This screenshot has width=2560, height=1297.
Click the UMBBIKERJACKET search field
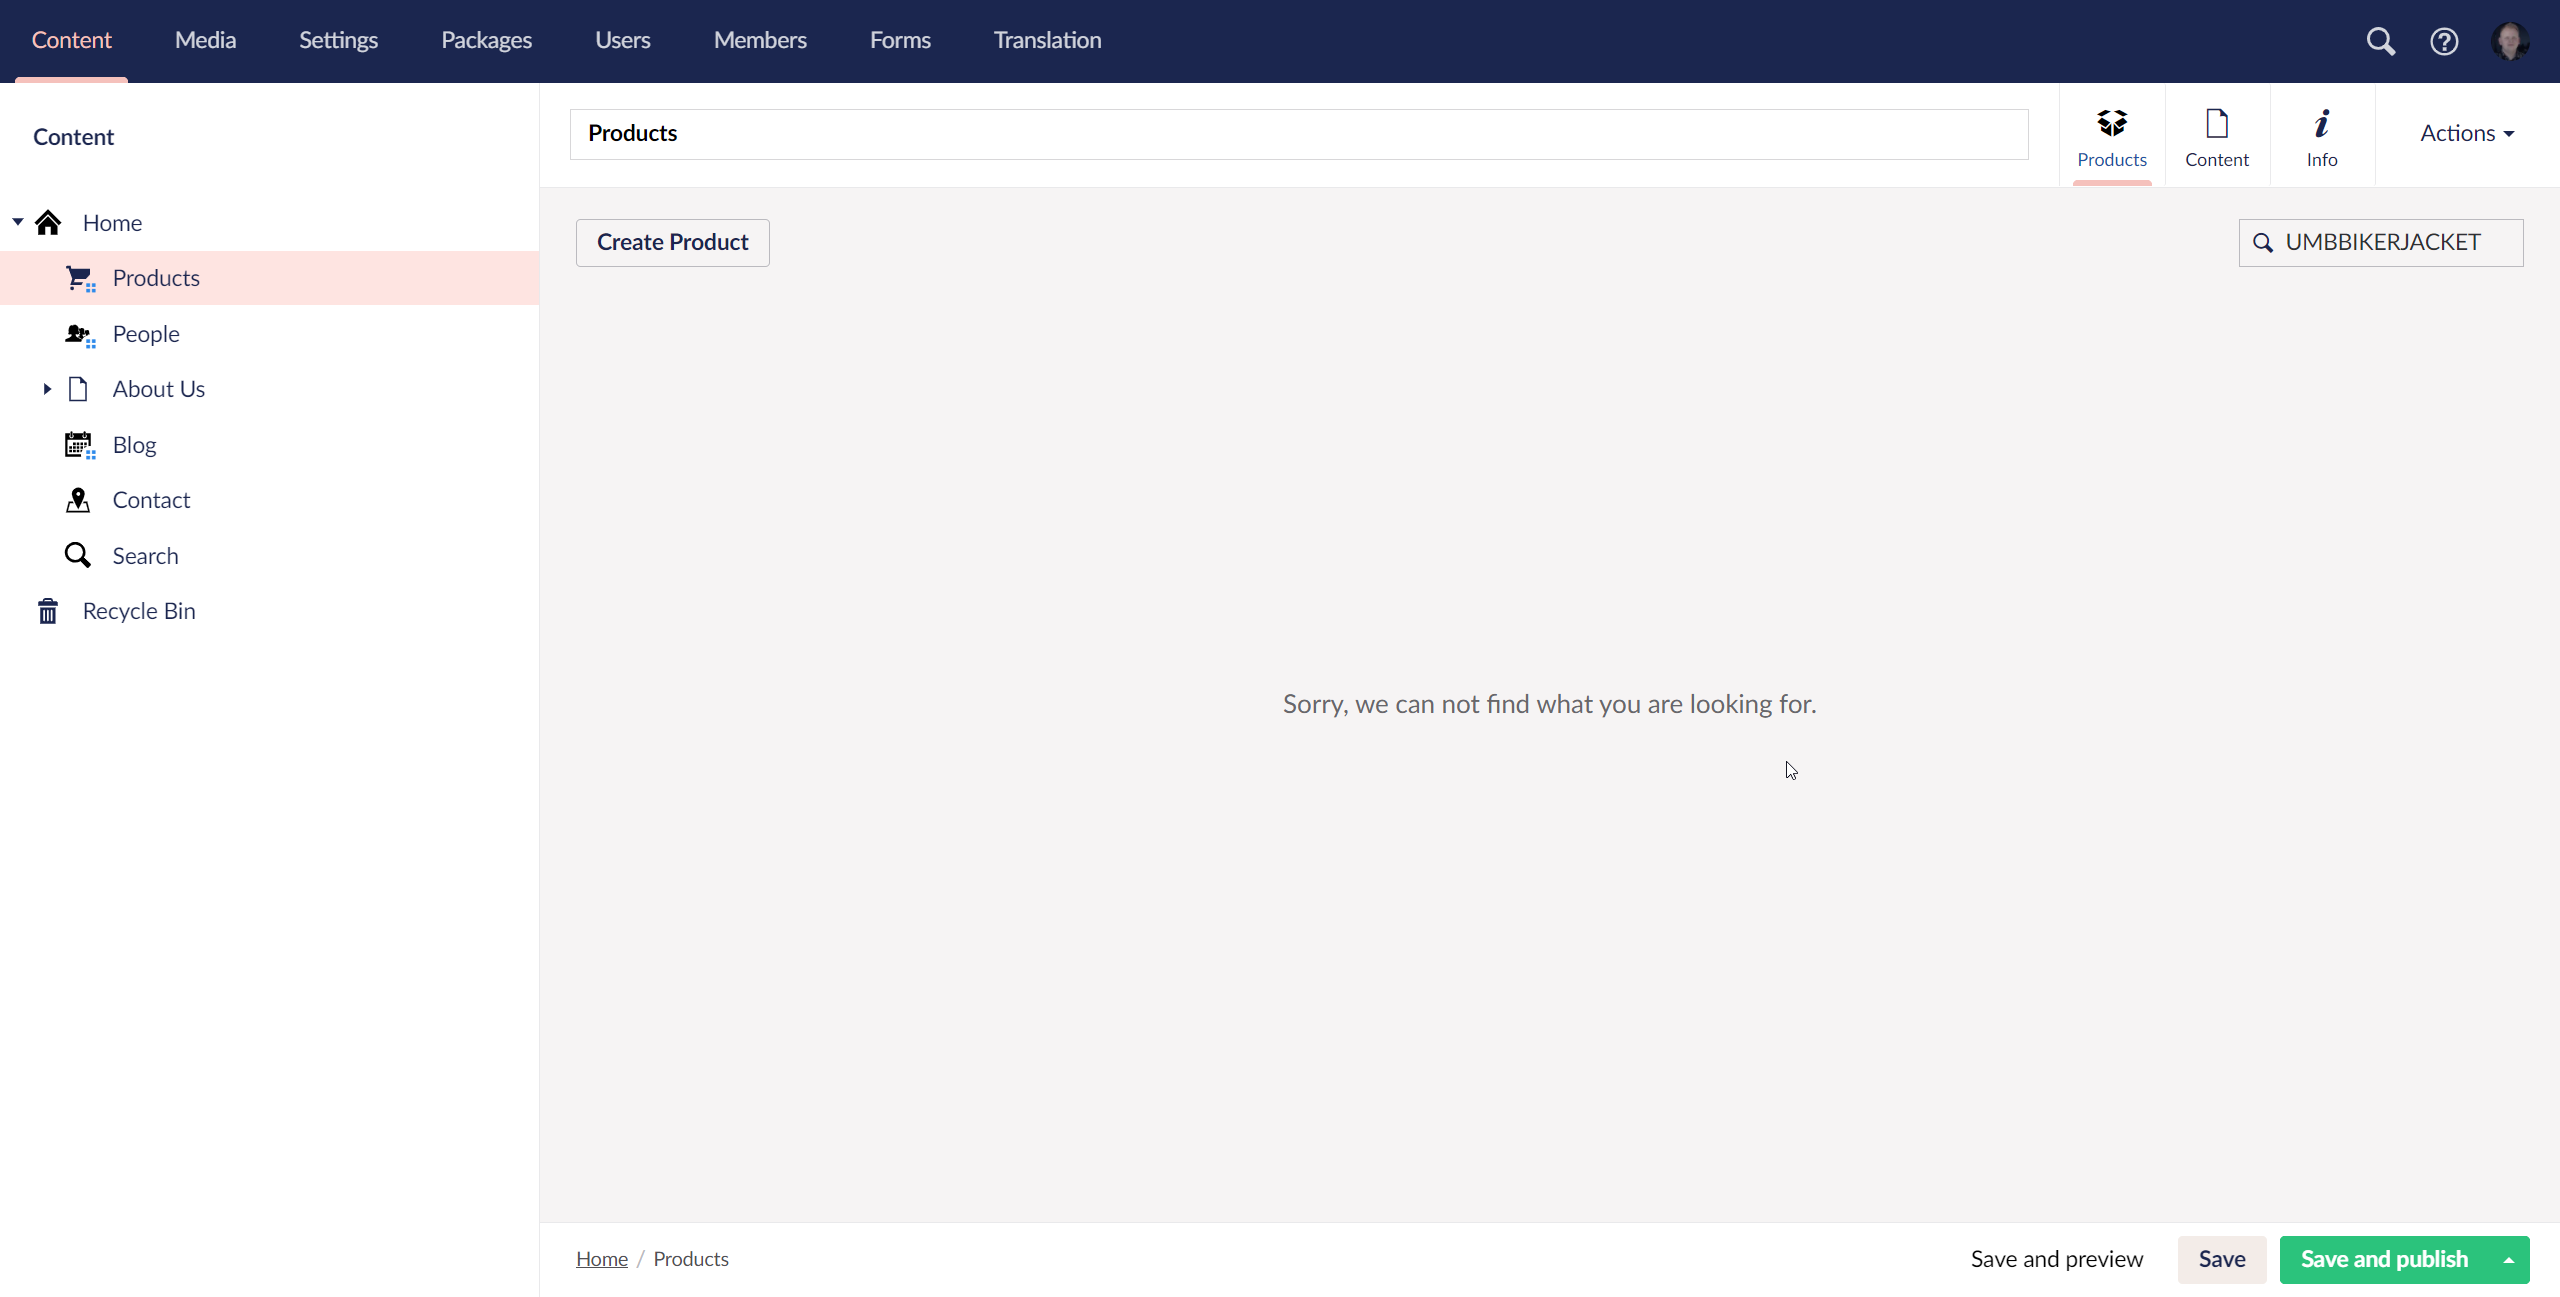tap(2383, 242)
